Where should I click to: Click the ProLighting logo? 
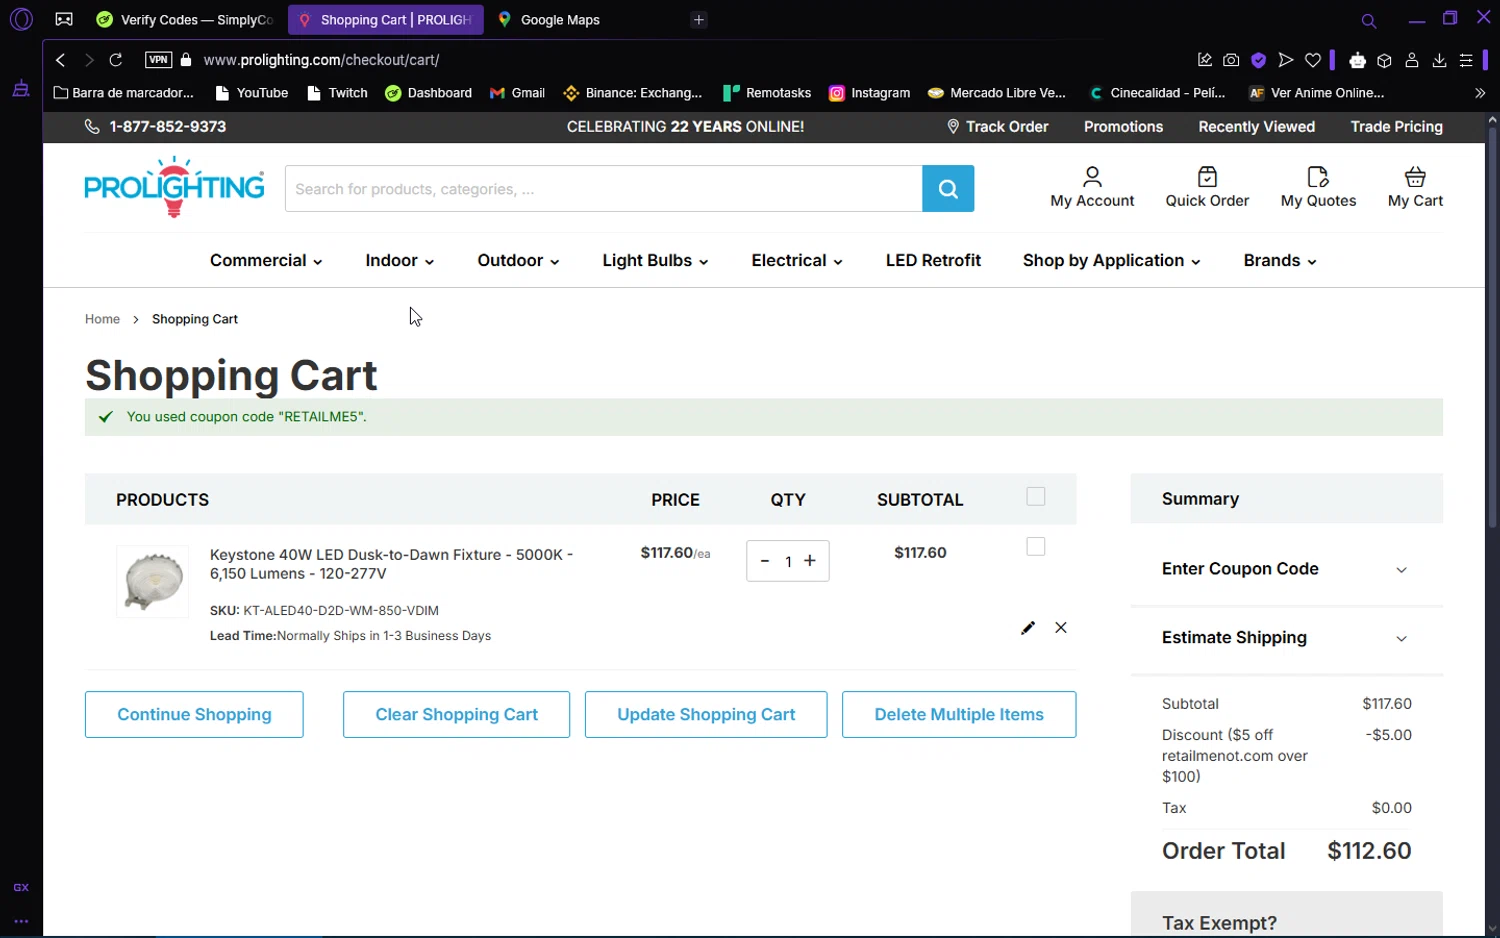(x=174, y=187)
